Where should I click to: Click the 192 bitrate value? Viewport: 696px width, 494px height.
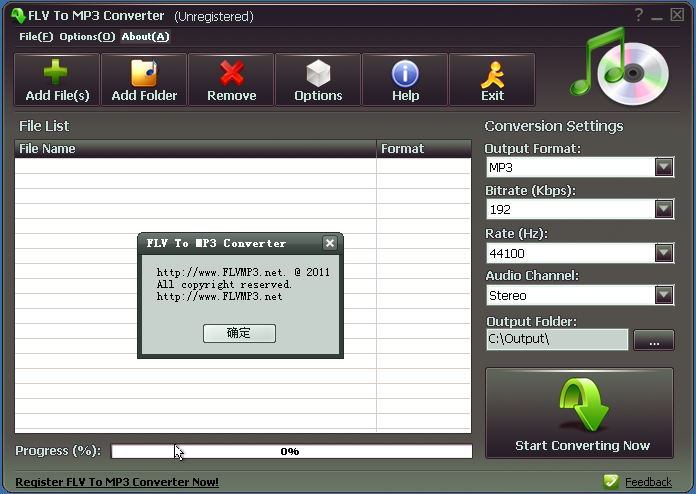point(500,209)
